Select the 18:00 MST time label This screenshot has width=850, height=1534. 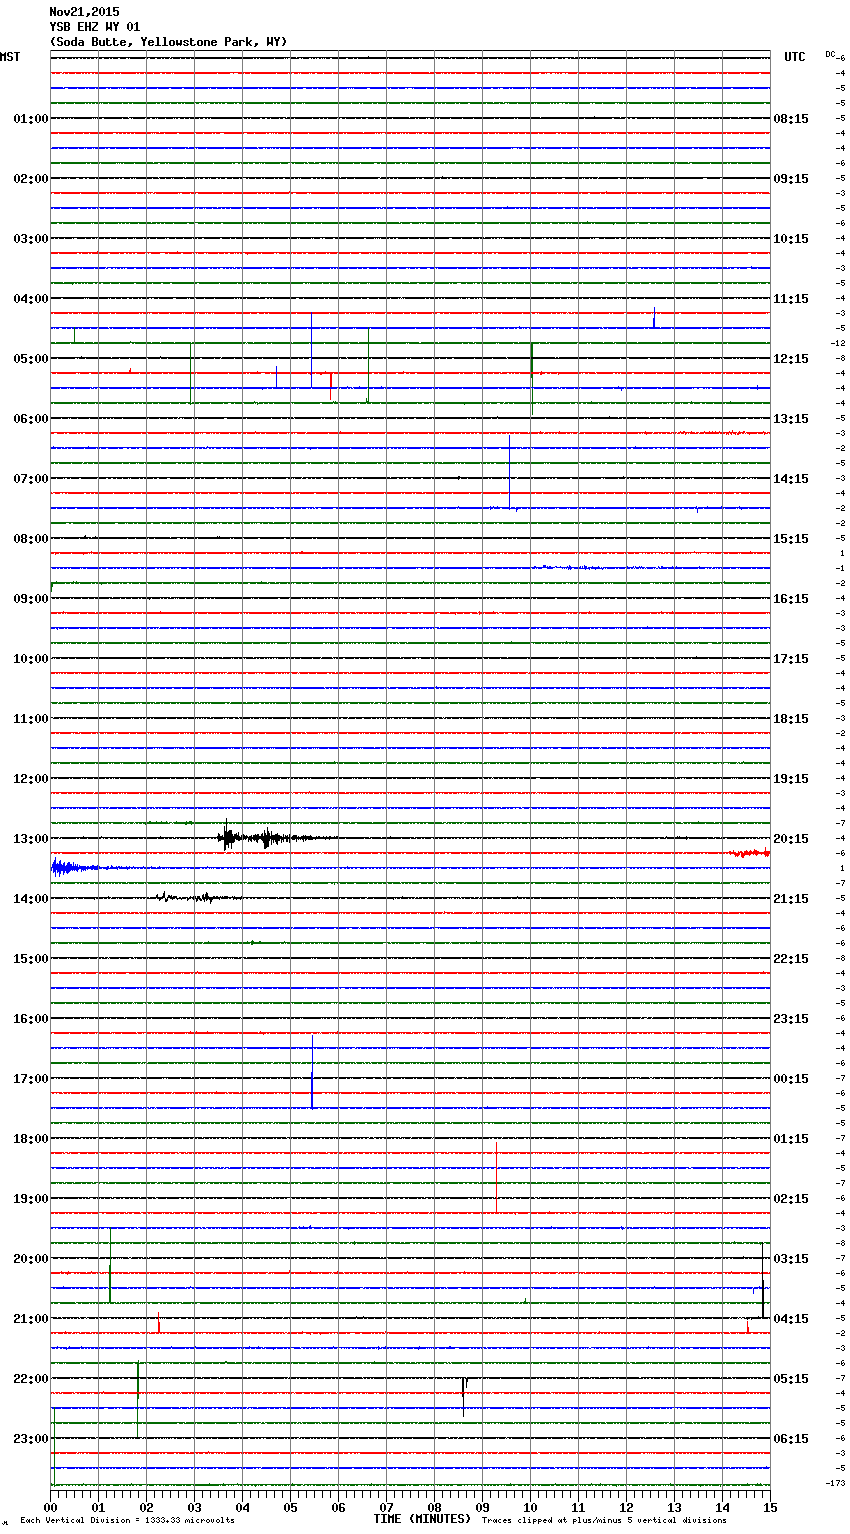(x=31, y=1139)
